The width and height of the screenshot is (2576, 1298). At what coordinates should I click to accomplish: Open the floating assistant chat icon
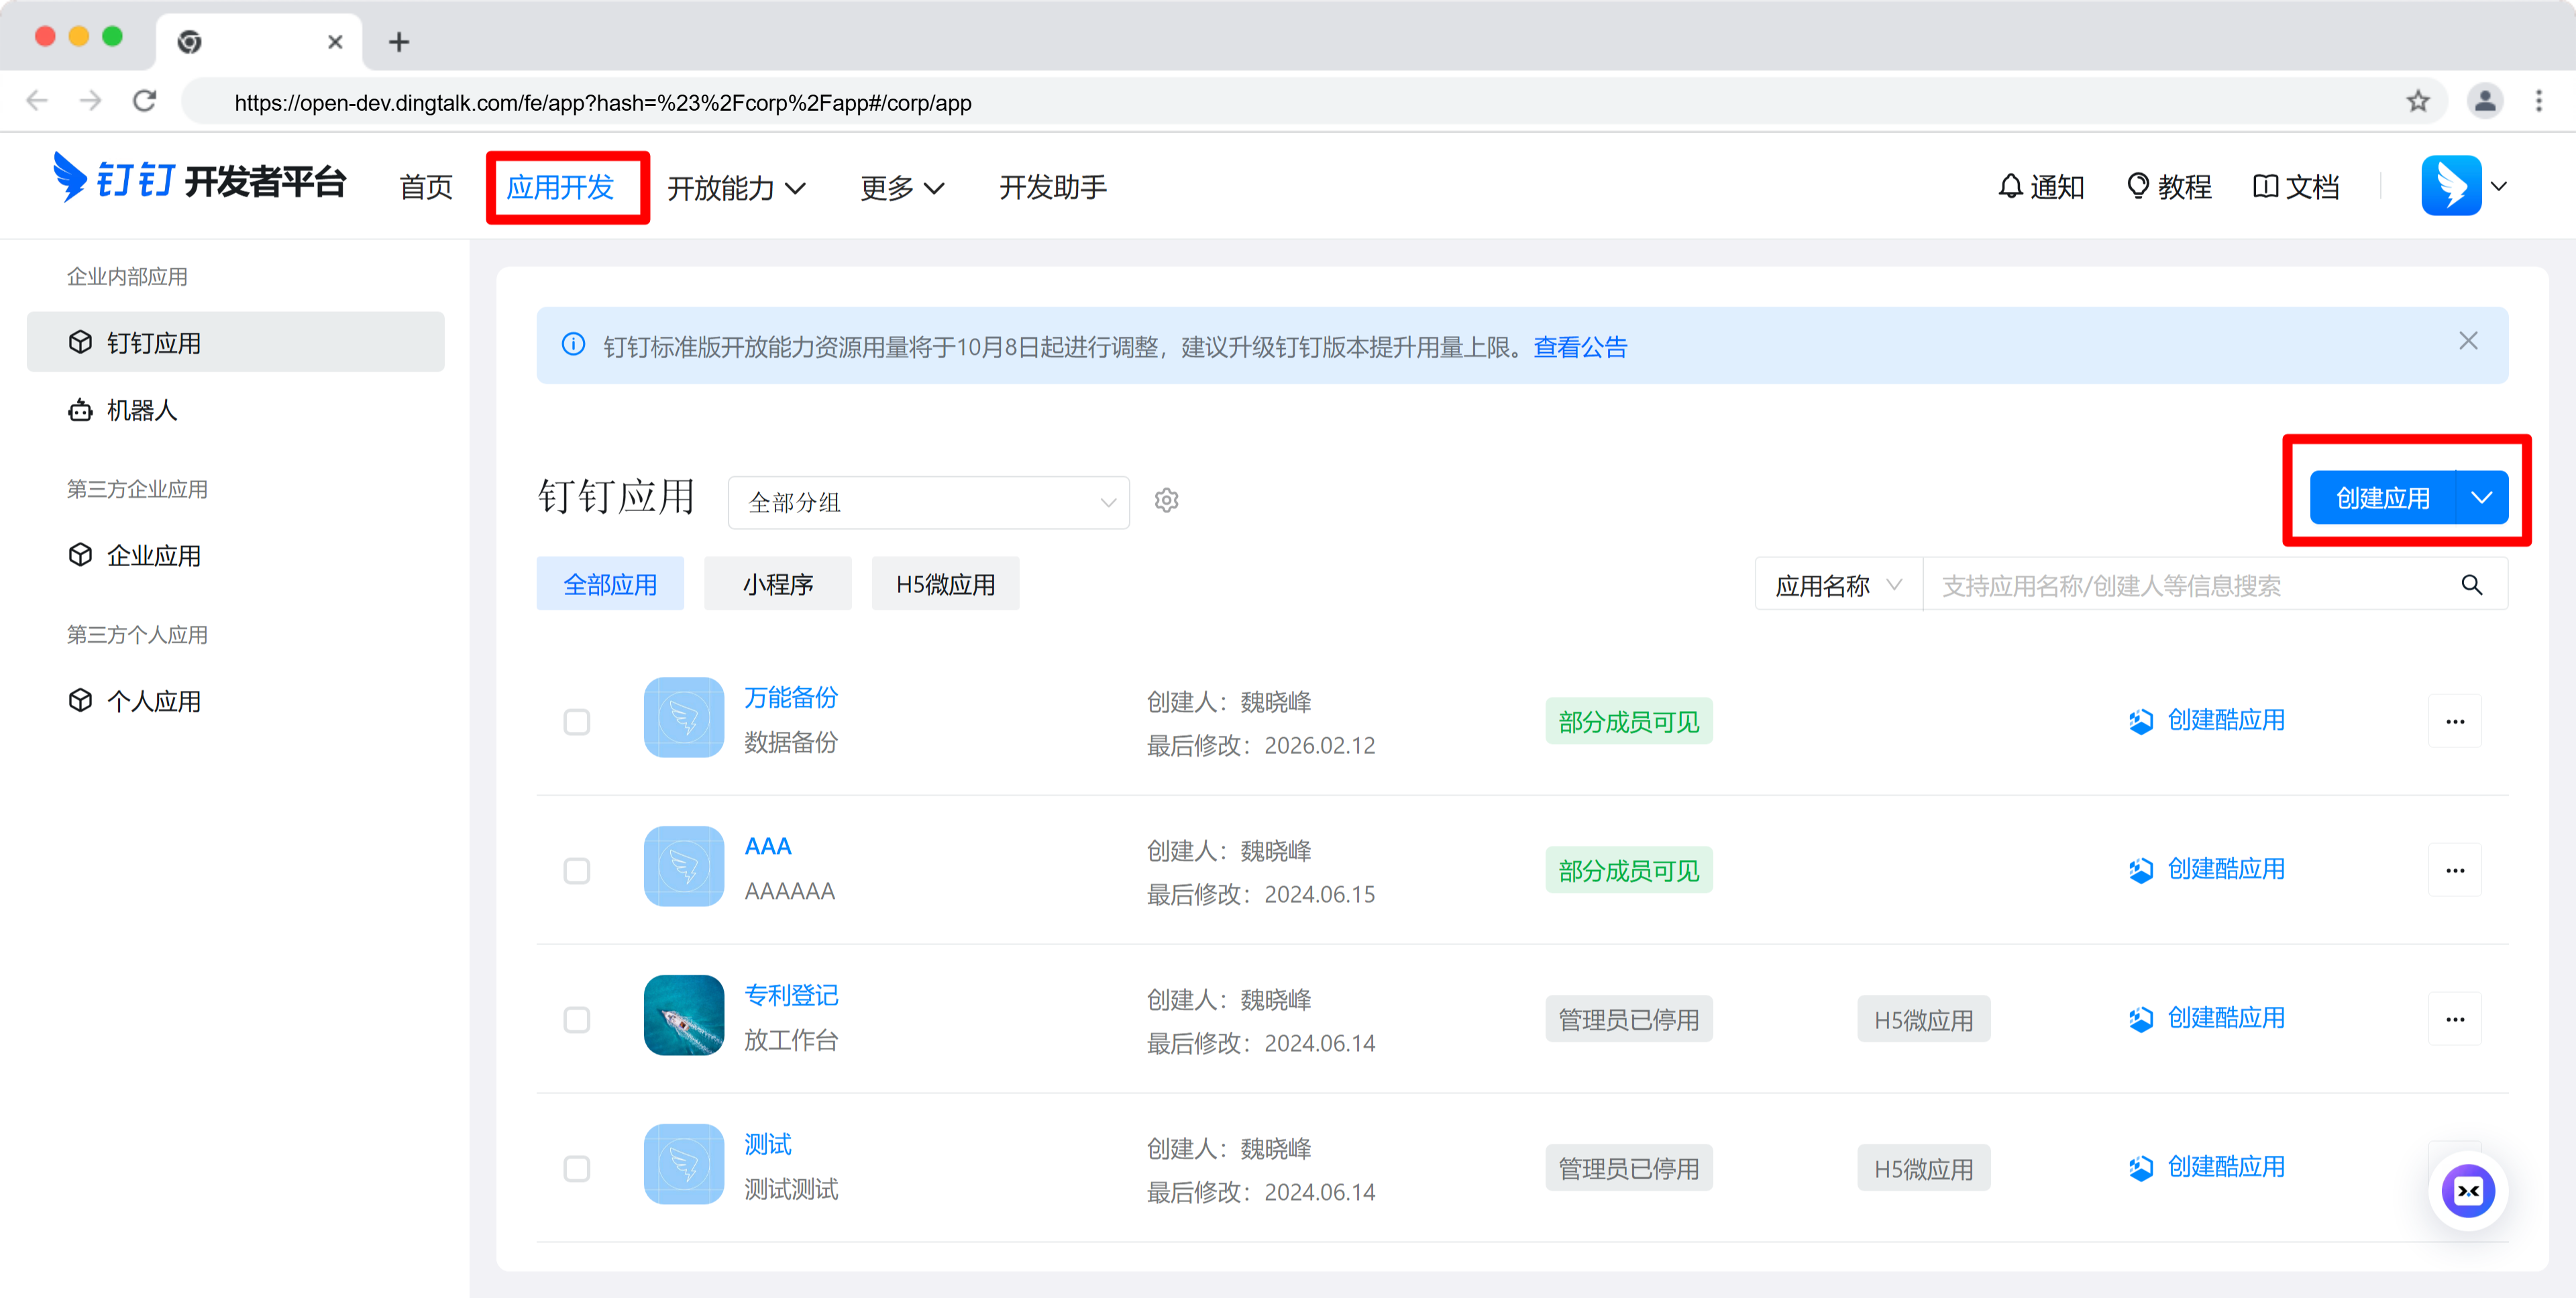(2467, 1190)
